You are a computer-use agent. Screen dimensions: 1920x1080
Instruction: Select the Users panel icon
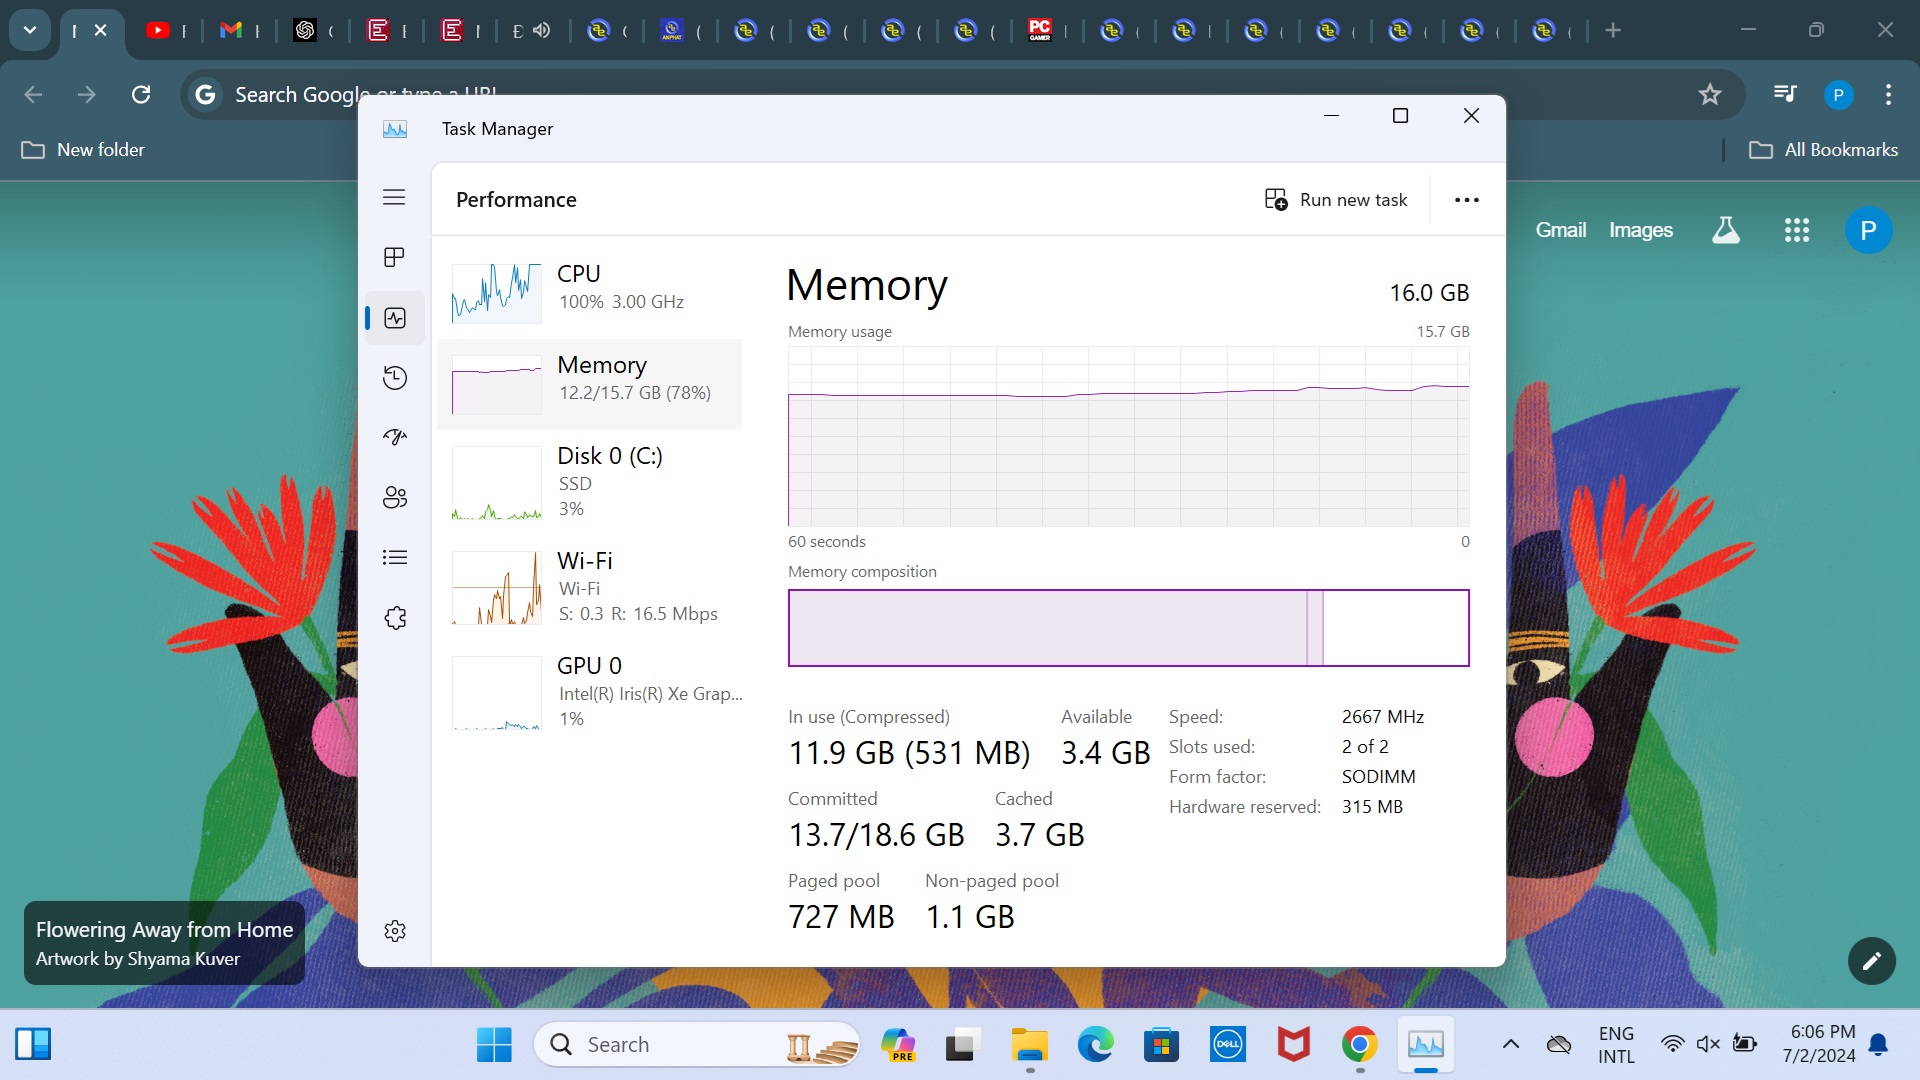pyautogui.click(x=394, y=498)
